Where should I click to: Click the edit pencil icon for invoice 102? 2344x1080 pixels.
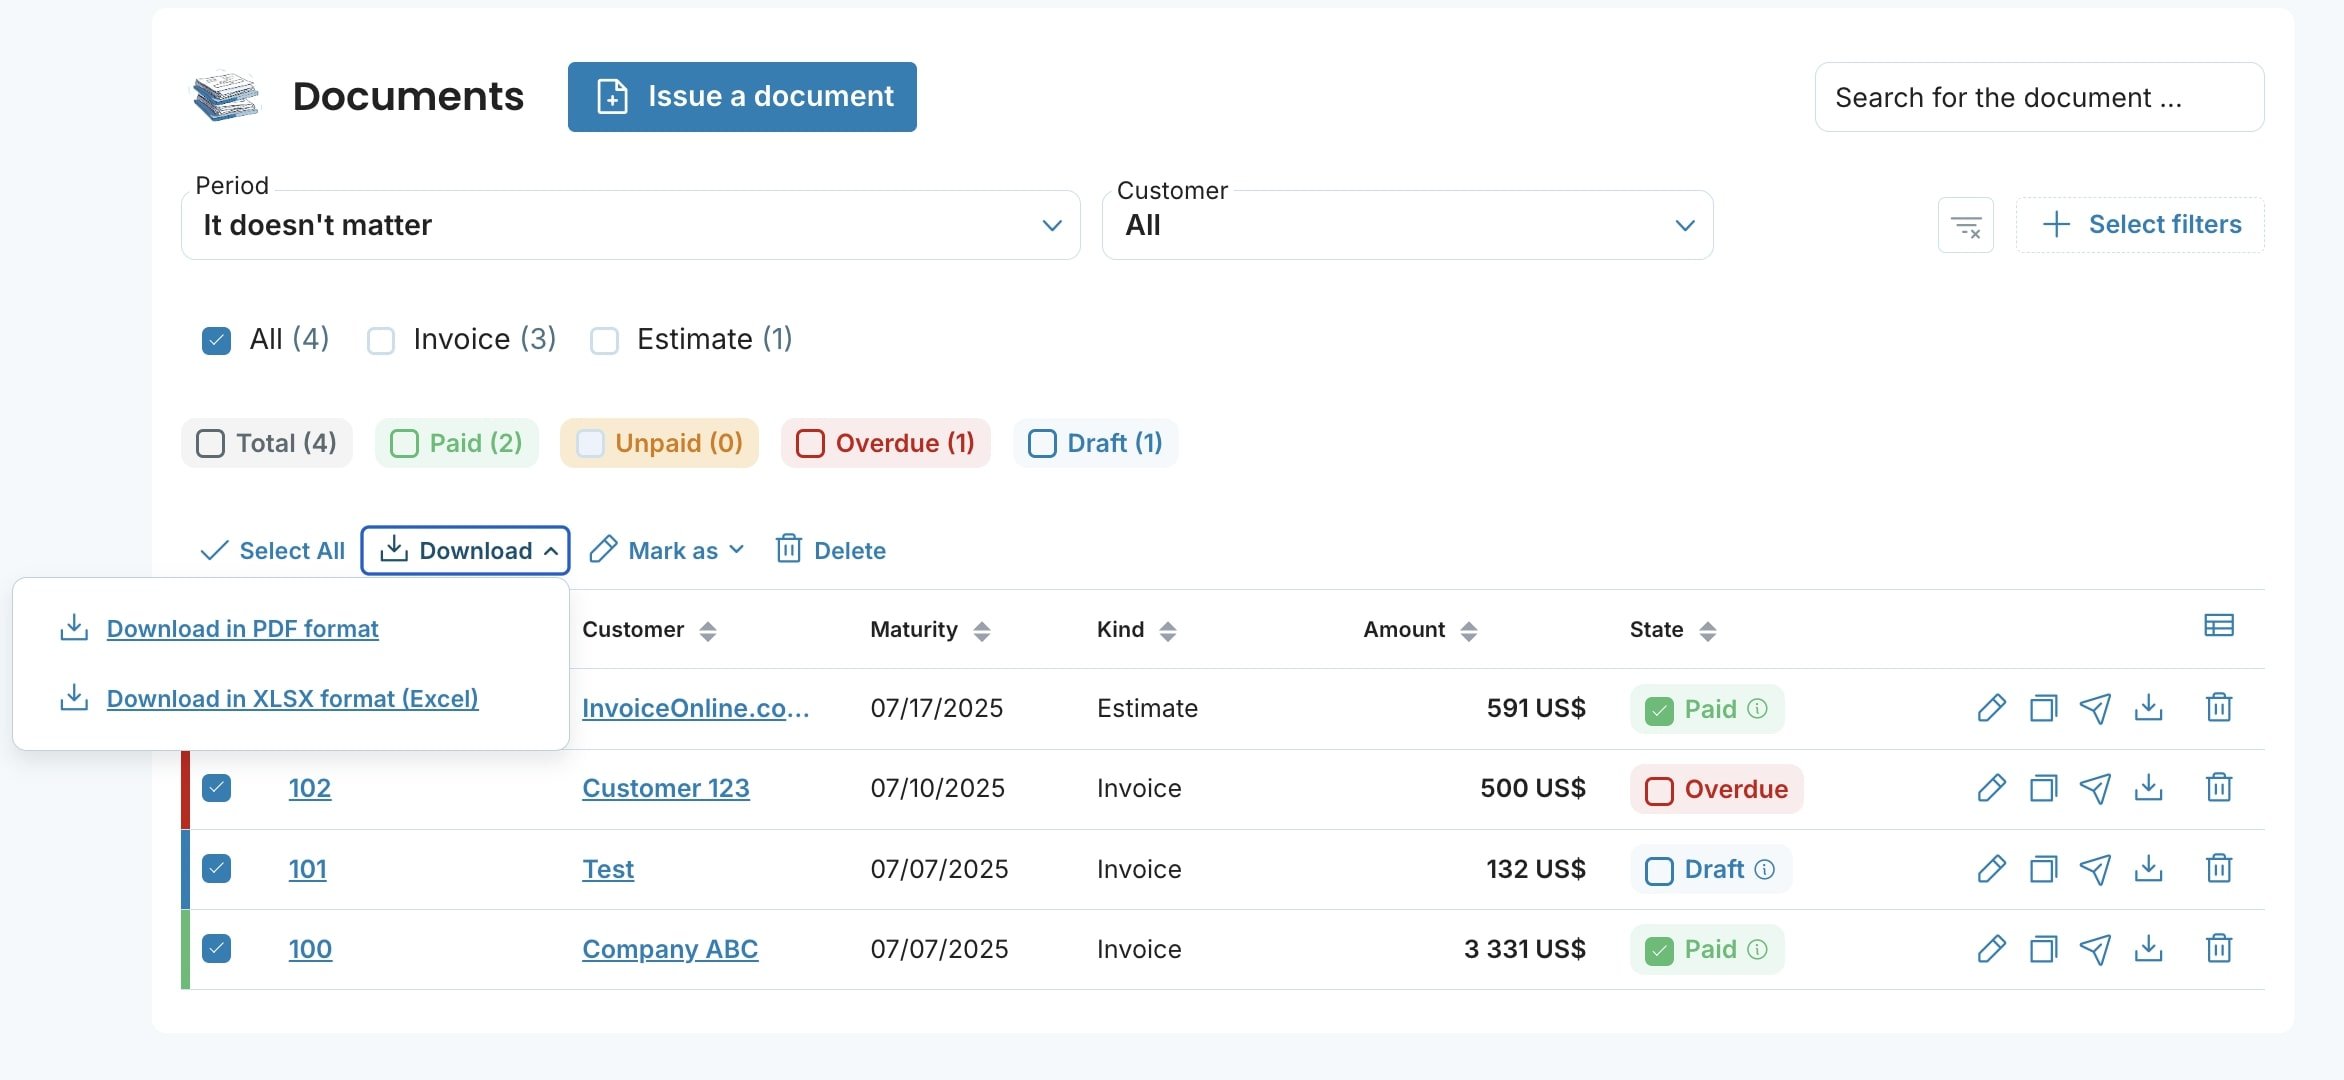(x=1991, y=788)
